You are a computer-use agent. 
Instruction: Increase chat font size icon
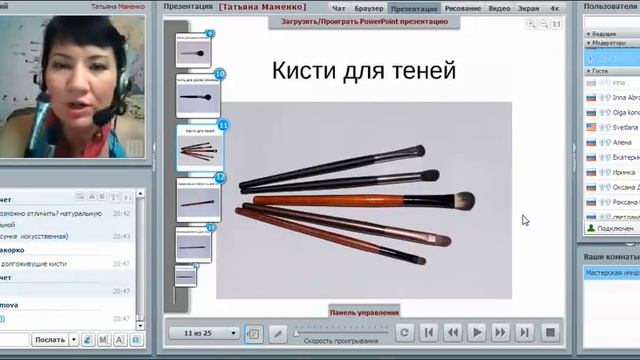pos(115,197)
